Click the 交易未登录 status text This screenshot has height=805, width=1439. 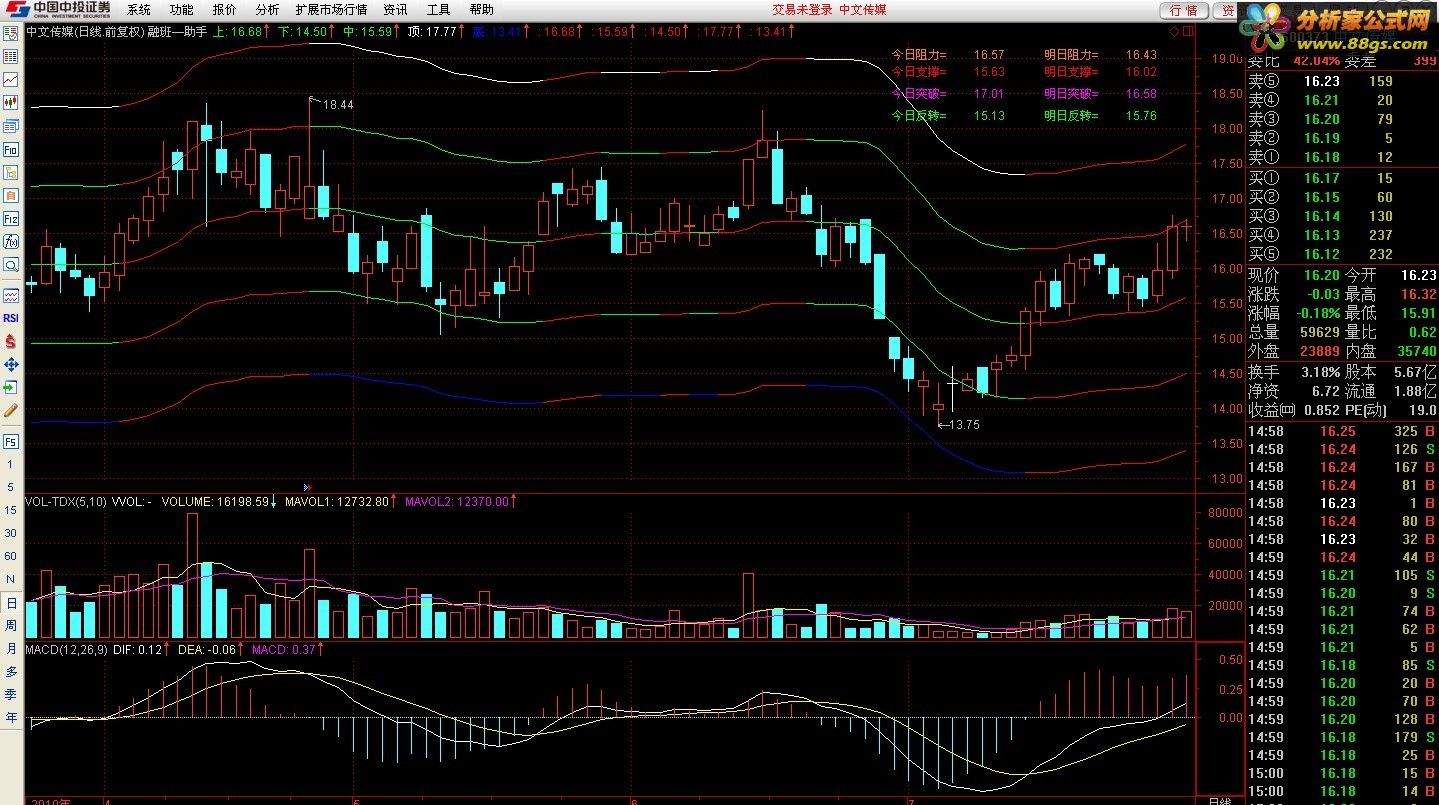[x=802, y=9]
